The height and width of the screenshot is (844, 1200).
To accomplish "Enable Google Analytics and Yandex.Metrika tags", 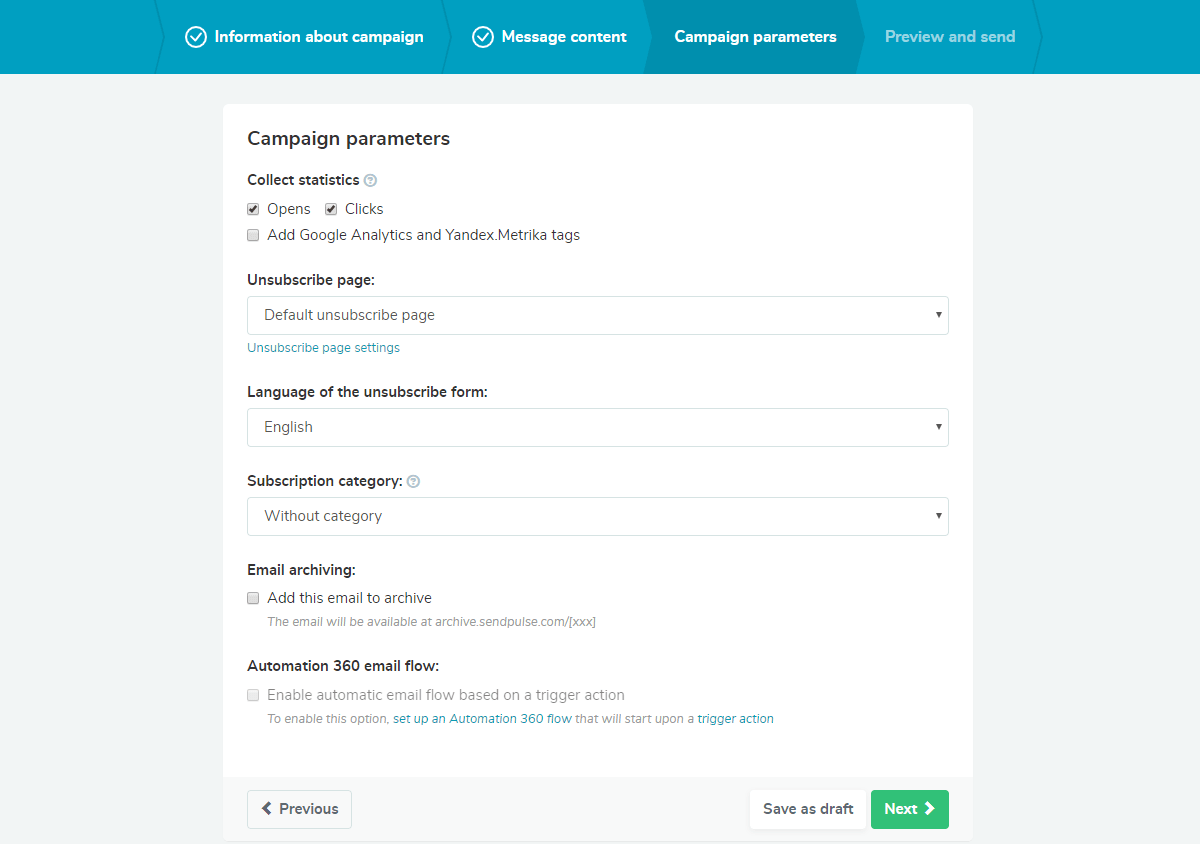I will coord(254,236).
